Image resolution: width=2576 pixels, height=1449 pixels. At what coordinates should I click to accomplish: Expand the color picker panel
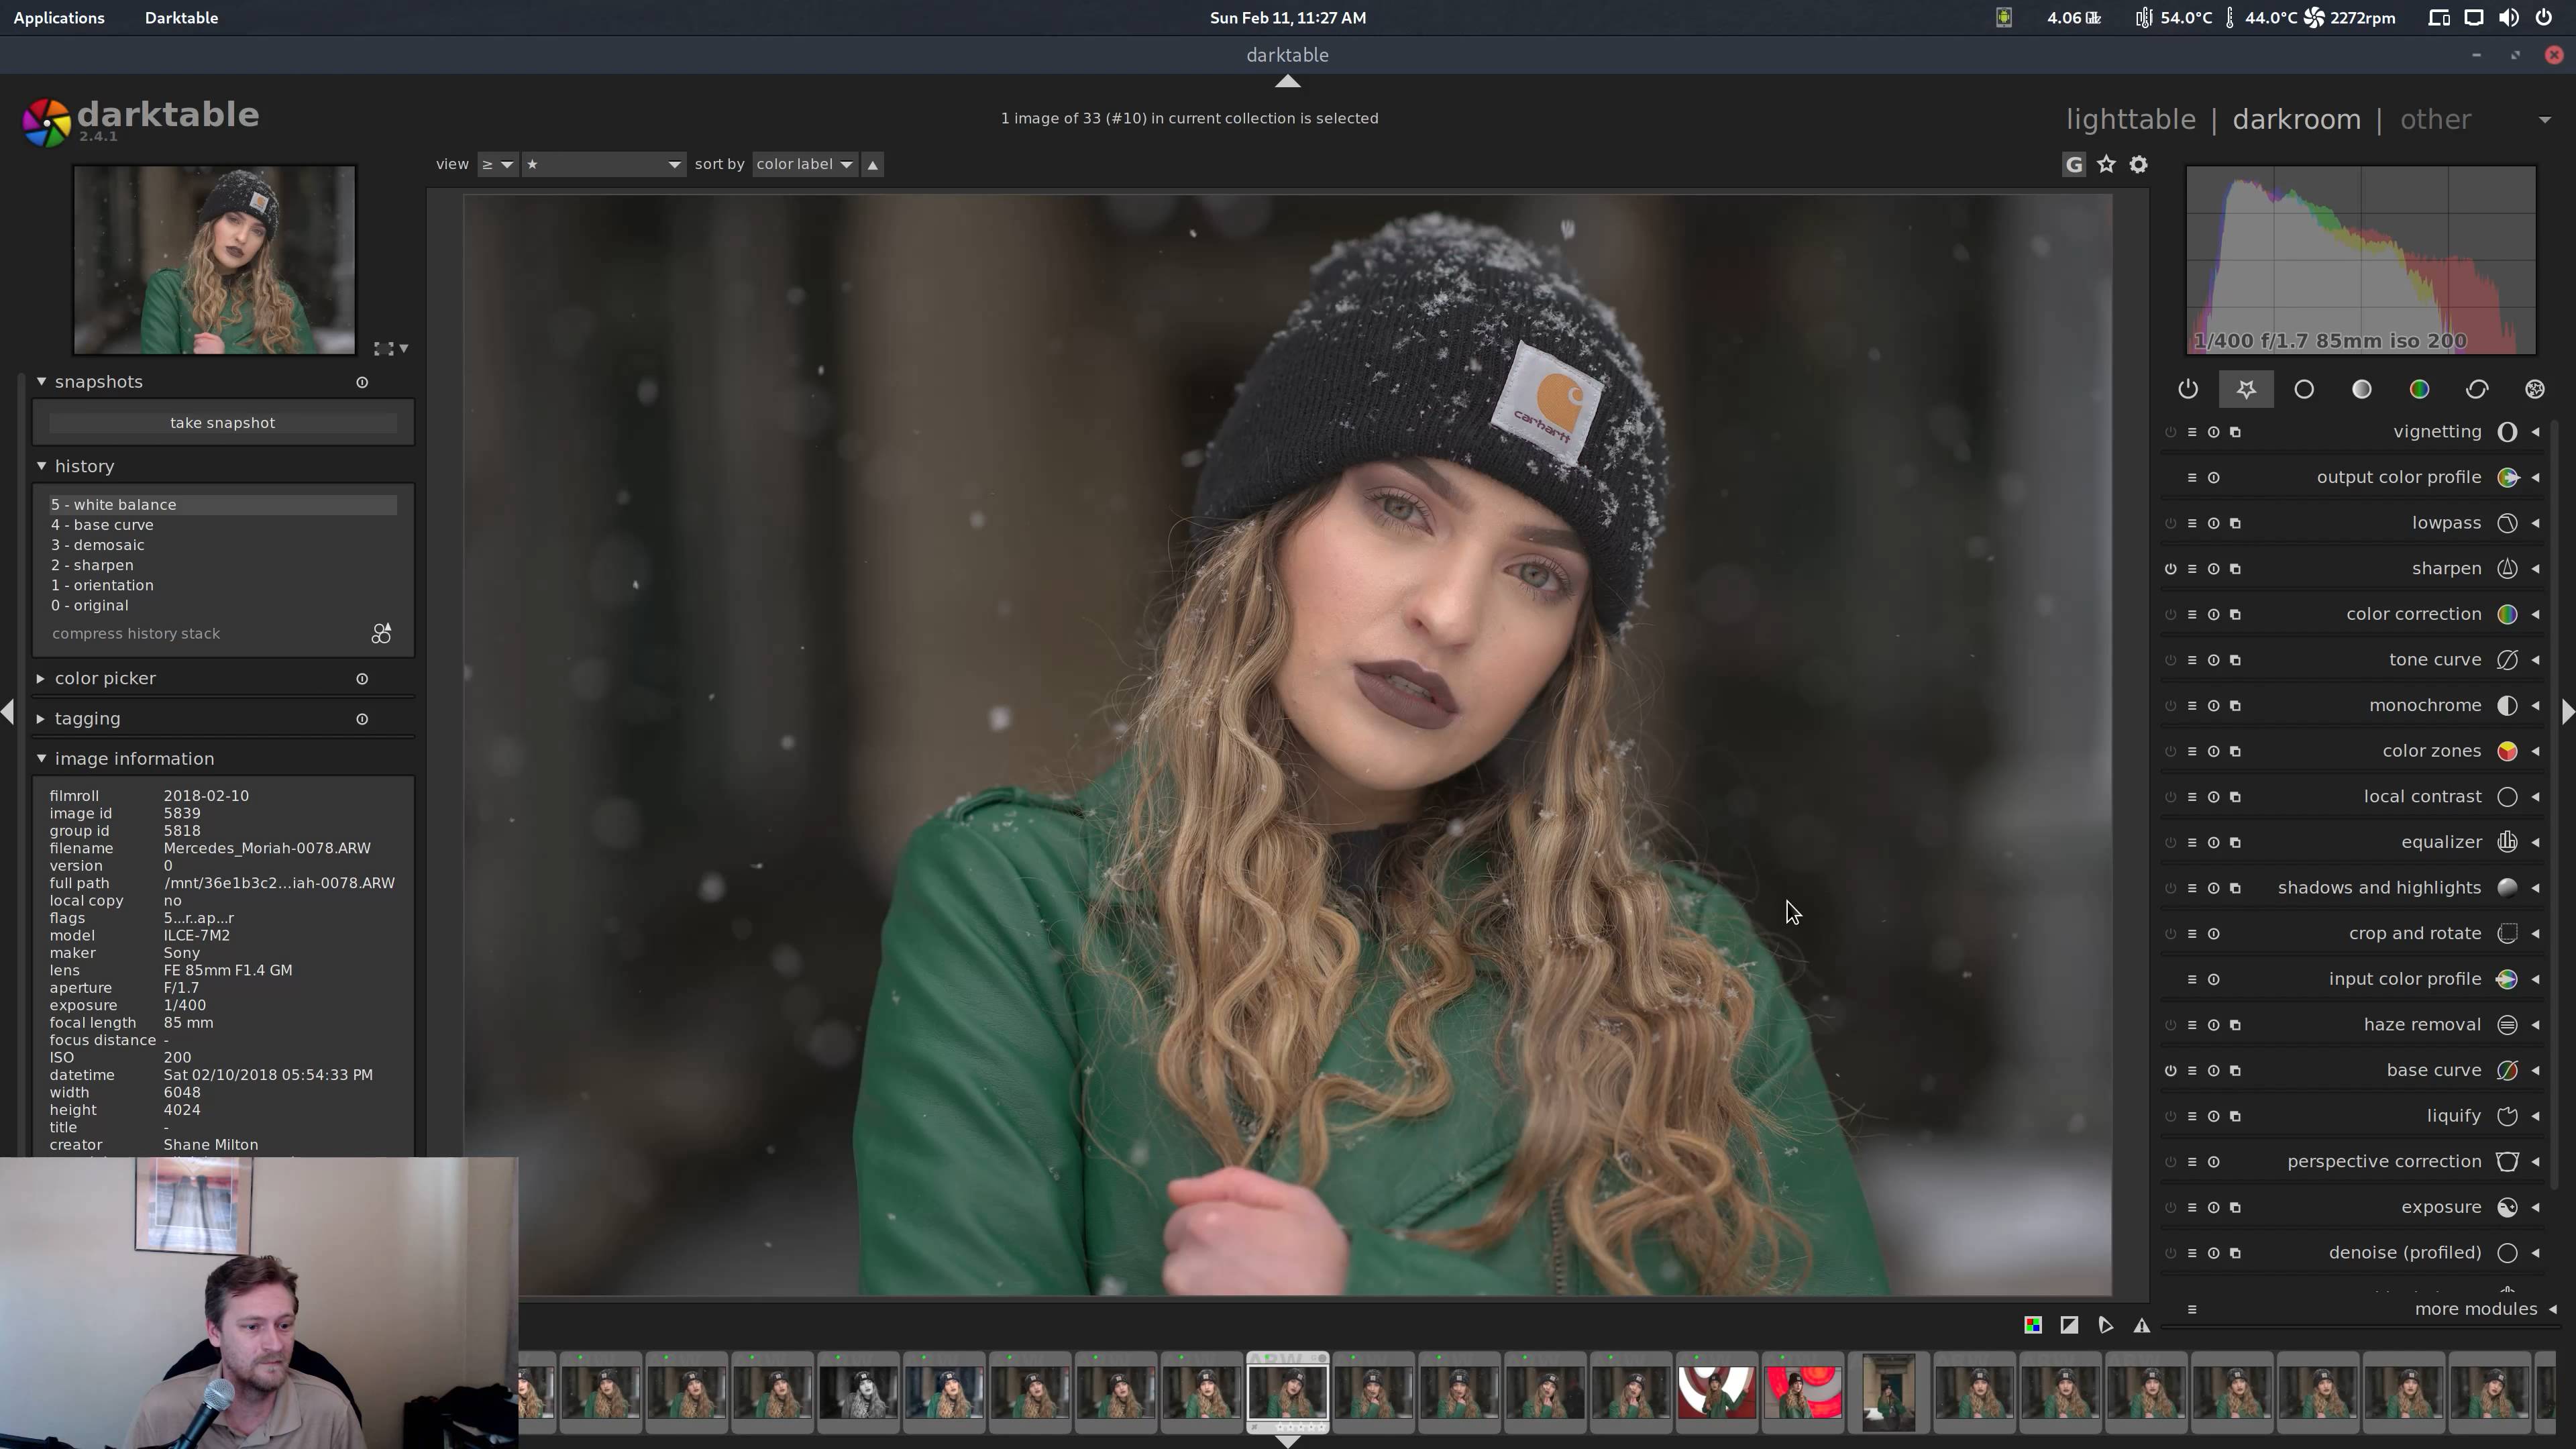coord(105,678)
